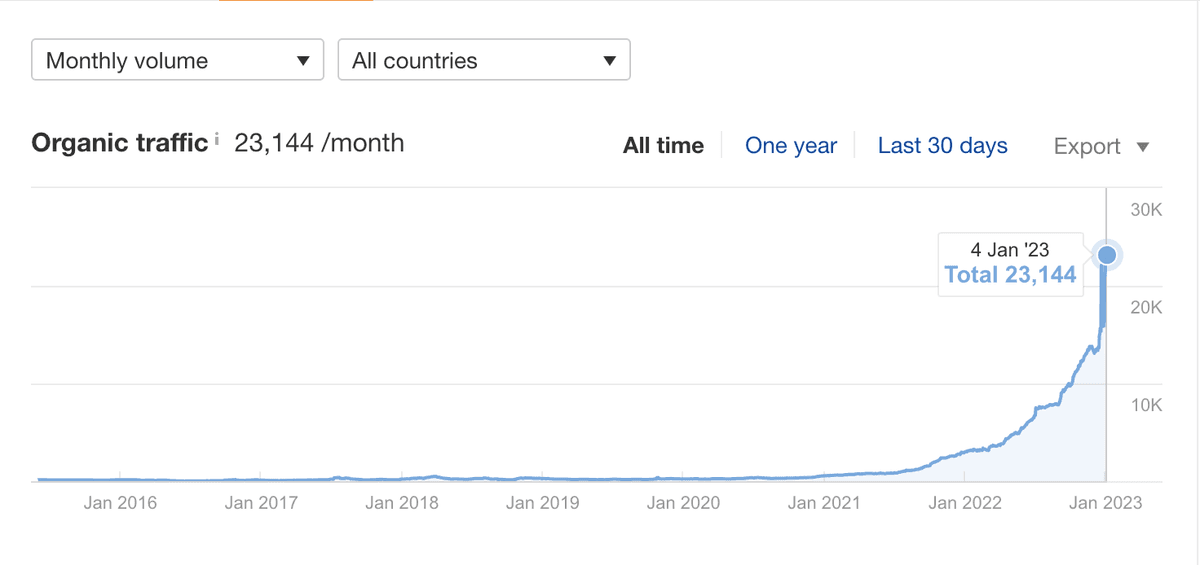Screen dimensions: 1200x565
Task: Switch to the One year view
Action: (791, 146)
